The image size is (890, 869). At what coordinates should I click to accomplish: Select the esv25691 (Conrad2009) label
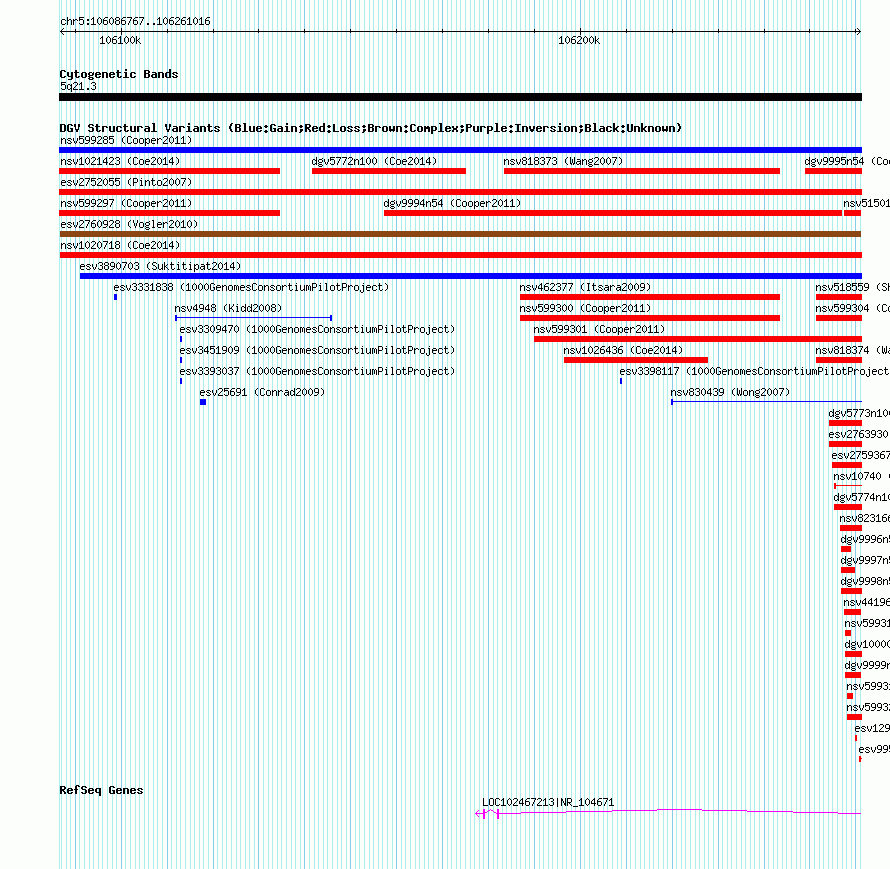tap(262, 392)
